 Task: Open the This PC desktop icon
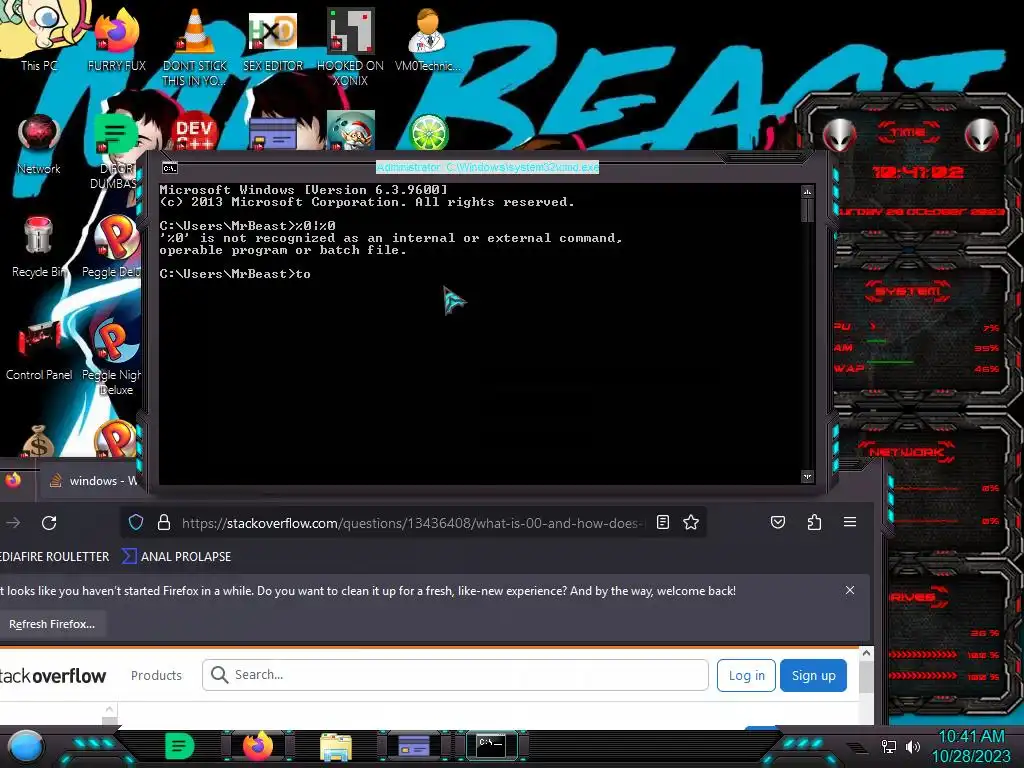tap(38, 36)
